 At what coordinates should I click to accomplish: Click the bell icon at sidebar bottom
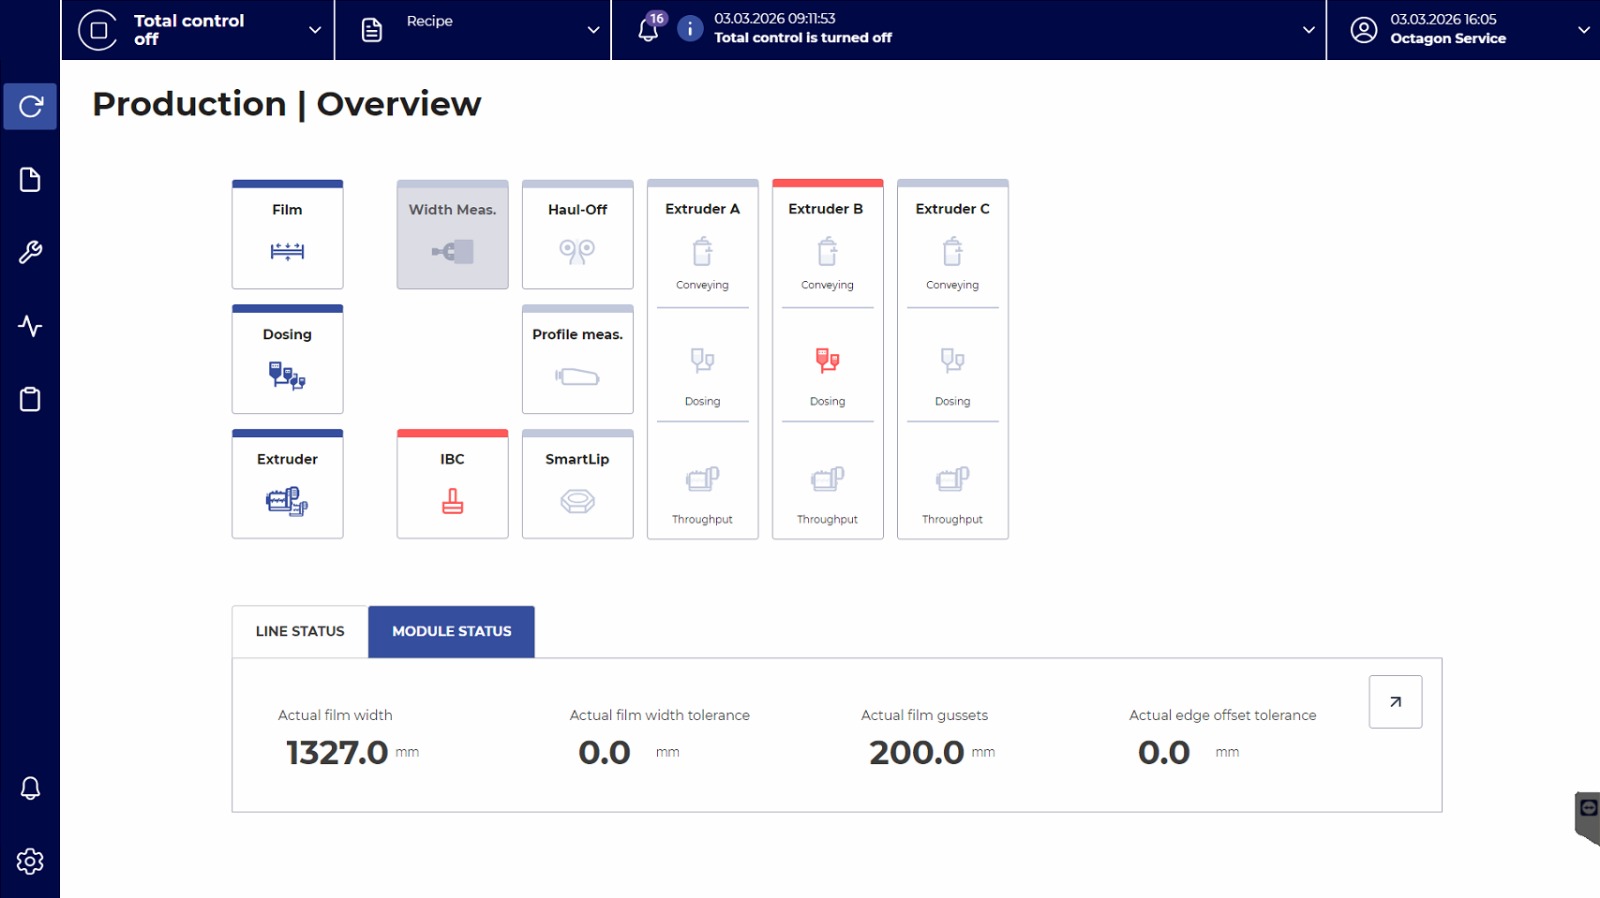pos(30,788)
